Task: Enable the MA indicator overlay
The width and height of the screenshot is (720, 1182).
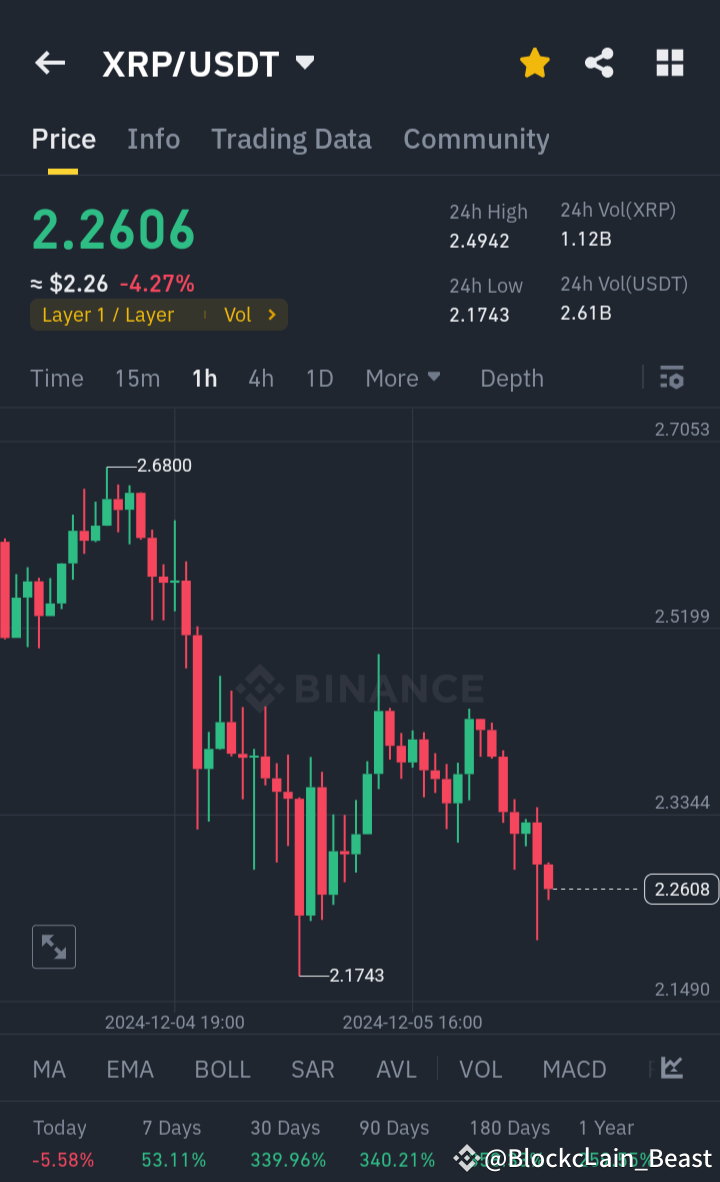Action: point(48,1069)
